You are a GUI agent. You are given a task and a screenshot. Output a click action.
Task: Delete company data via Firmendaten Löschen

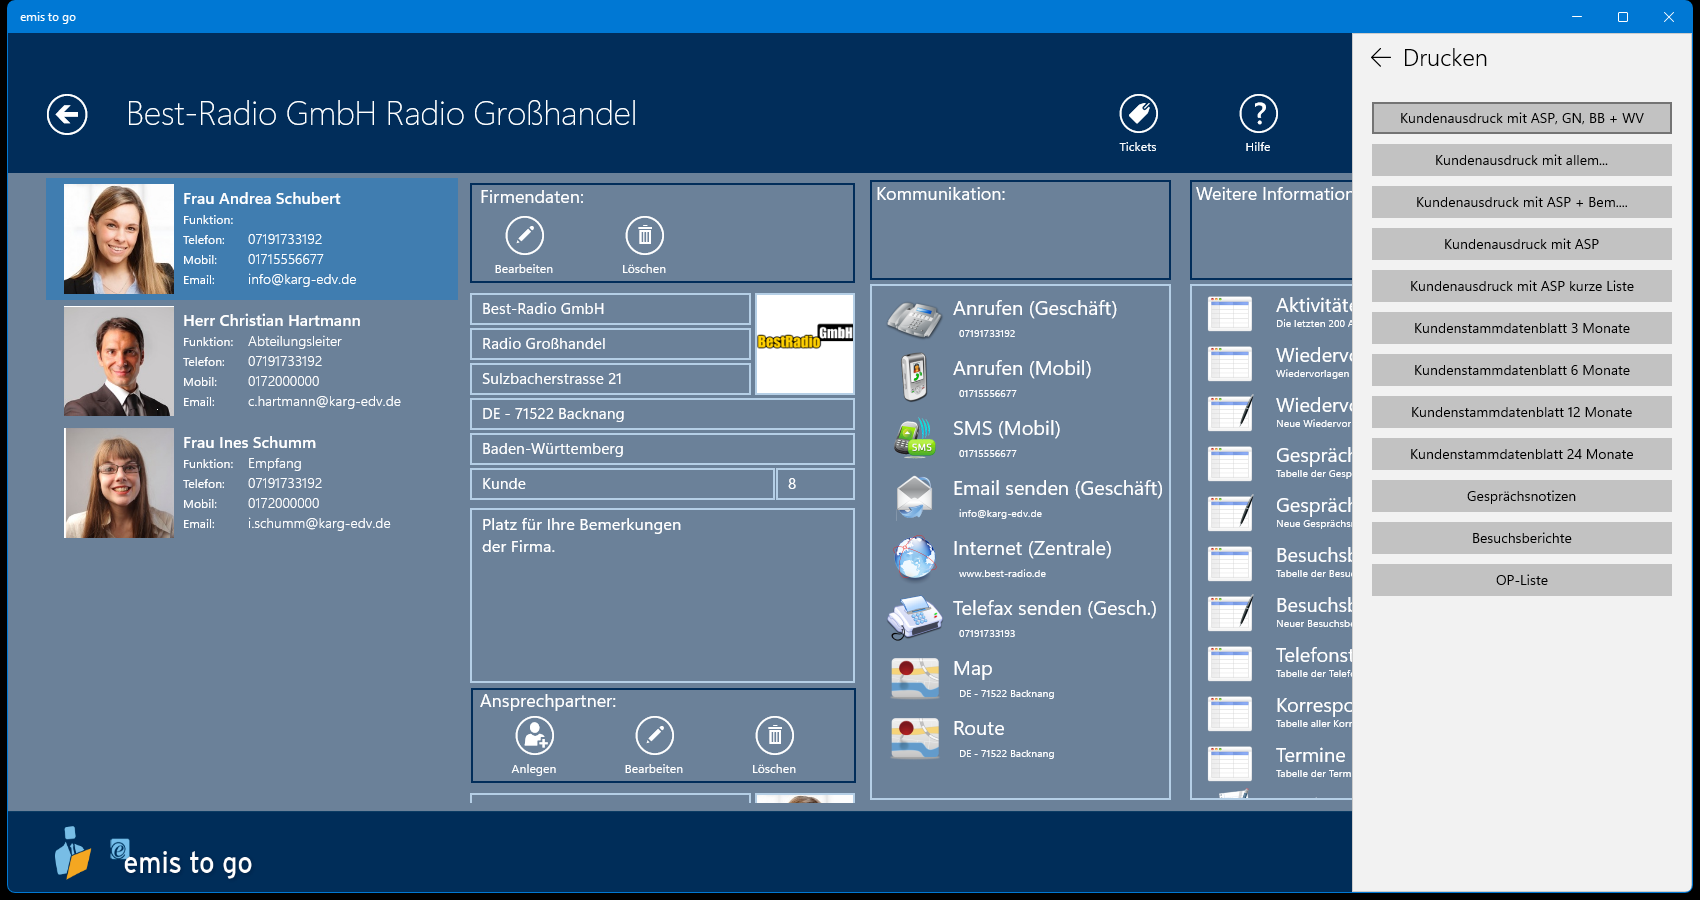[644, 236]
